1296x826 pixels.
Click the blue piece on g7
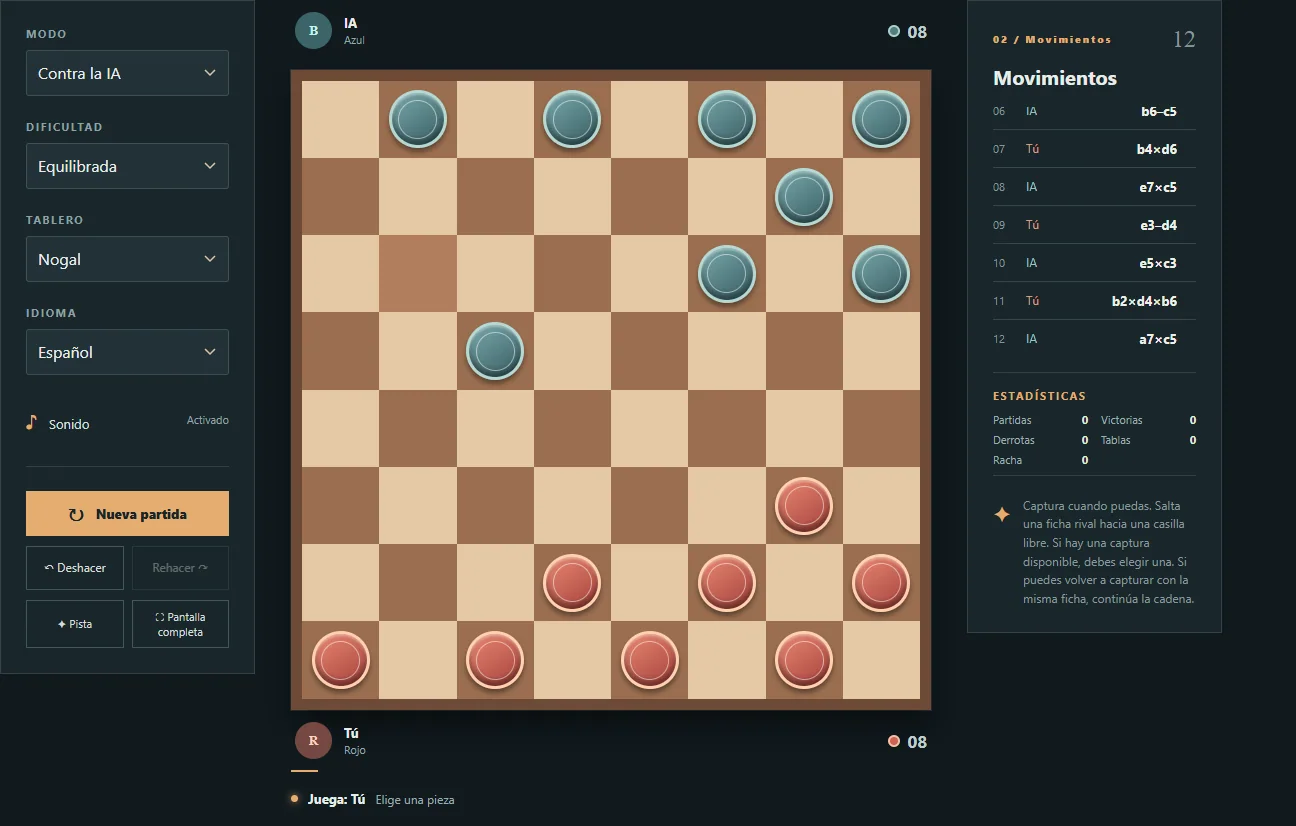click(x=804, y=197)
